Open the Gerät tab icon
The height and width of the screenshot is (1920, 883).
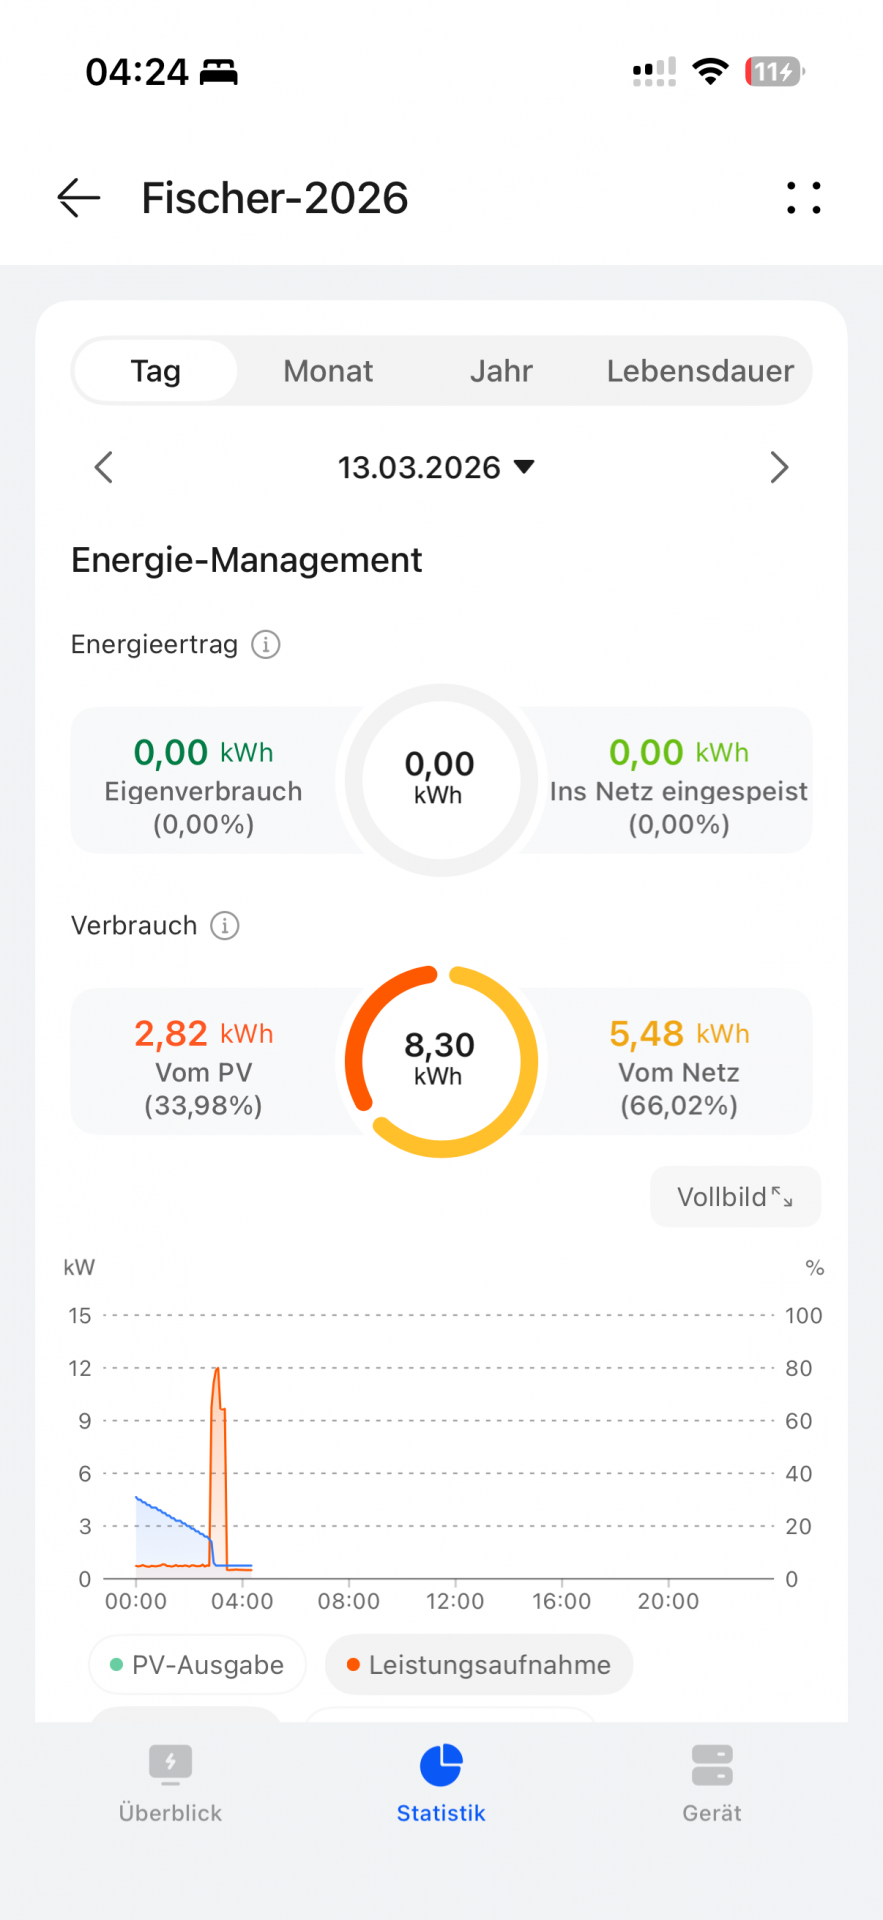click(712, 1766)
